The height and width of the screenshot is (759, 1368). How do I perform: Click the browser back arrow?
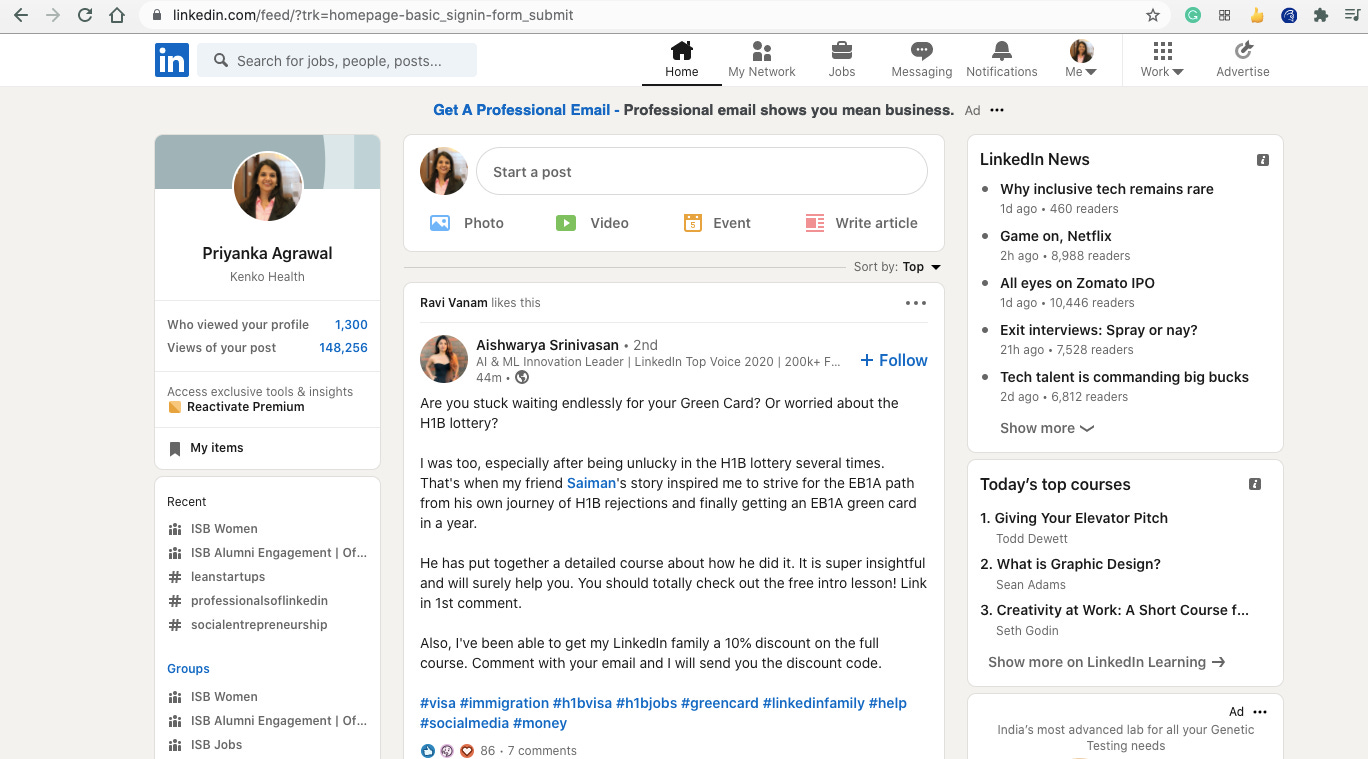pos(20,15)
